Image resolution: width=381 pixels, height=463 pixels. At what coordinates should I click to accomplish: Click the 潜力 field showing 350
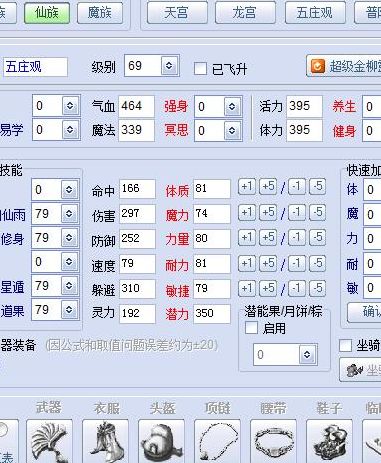tap(212, 314)
